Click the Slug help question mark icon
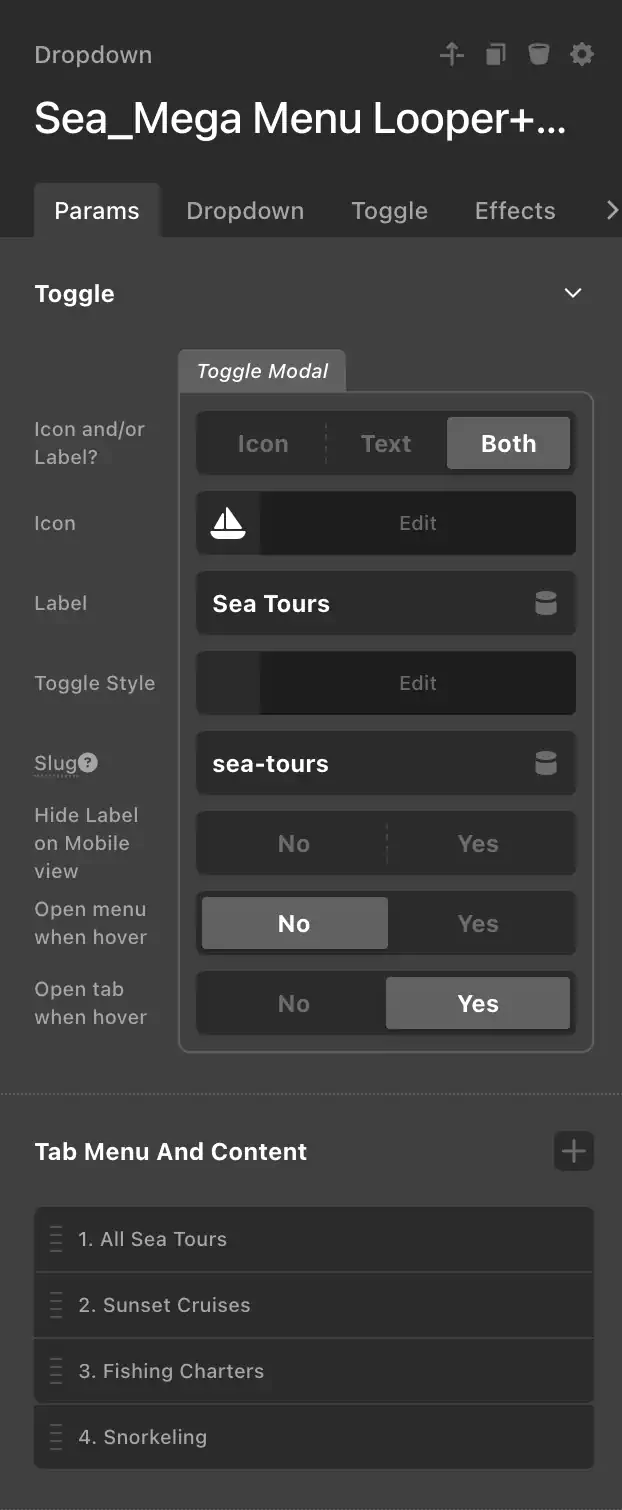This screenshot has width=622, height=1510. click(x=88, y=763)
